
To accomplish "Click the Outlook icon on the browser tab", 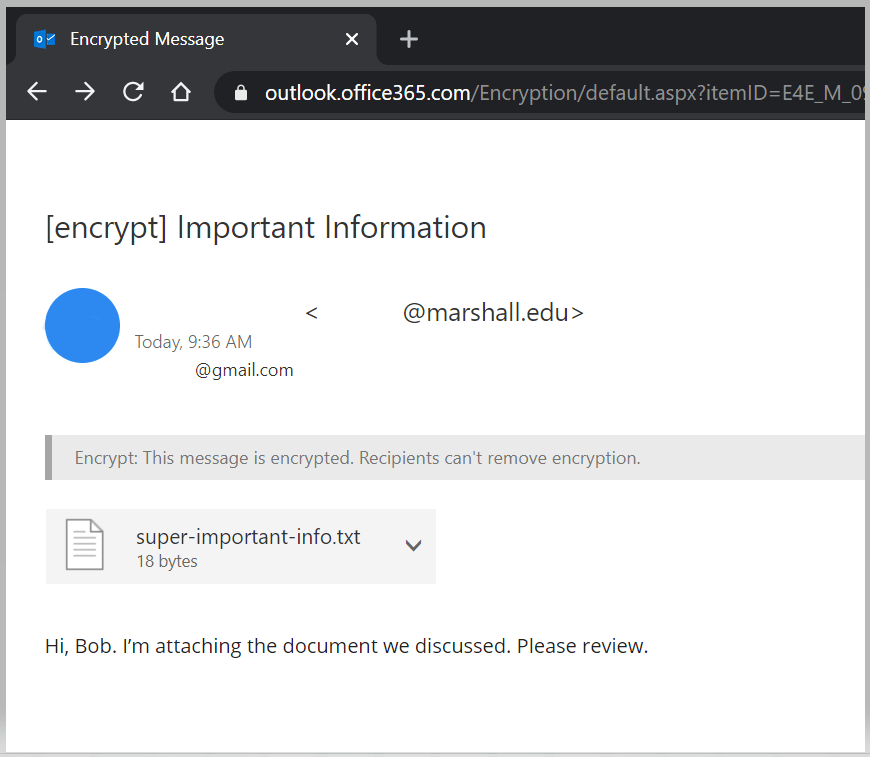I will [44, 39].
